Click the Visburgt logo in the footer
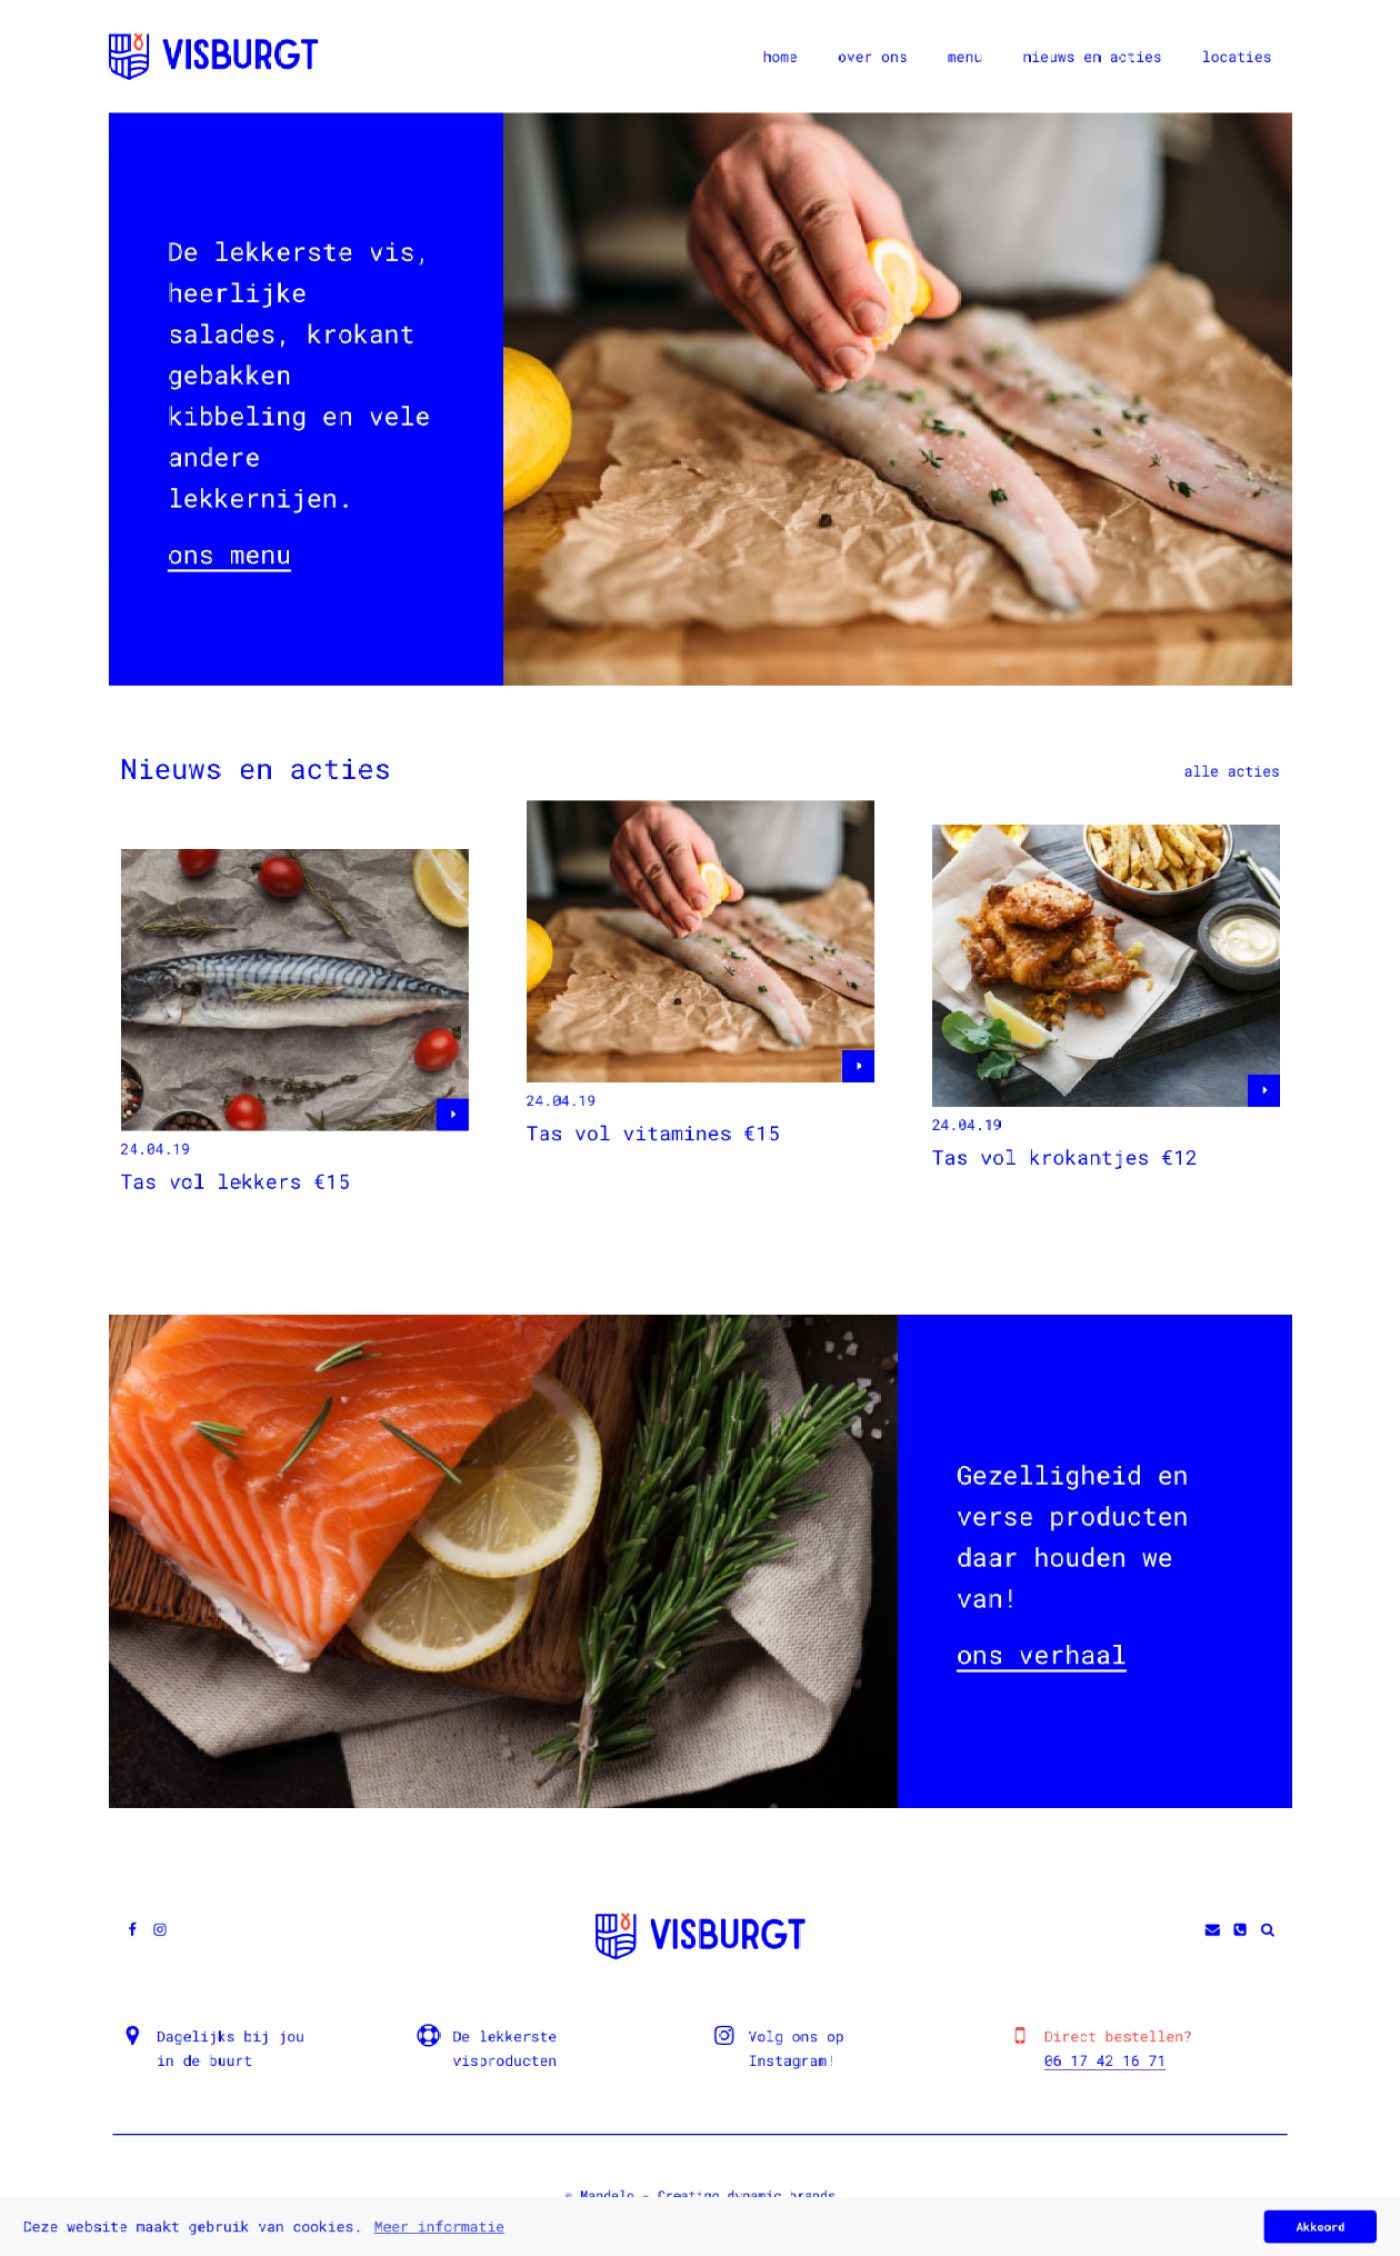The width and height of the screenshot is (1400, 2256). [x=700, y=1935]
